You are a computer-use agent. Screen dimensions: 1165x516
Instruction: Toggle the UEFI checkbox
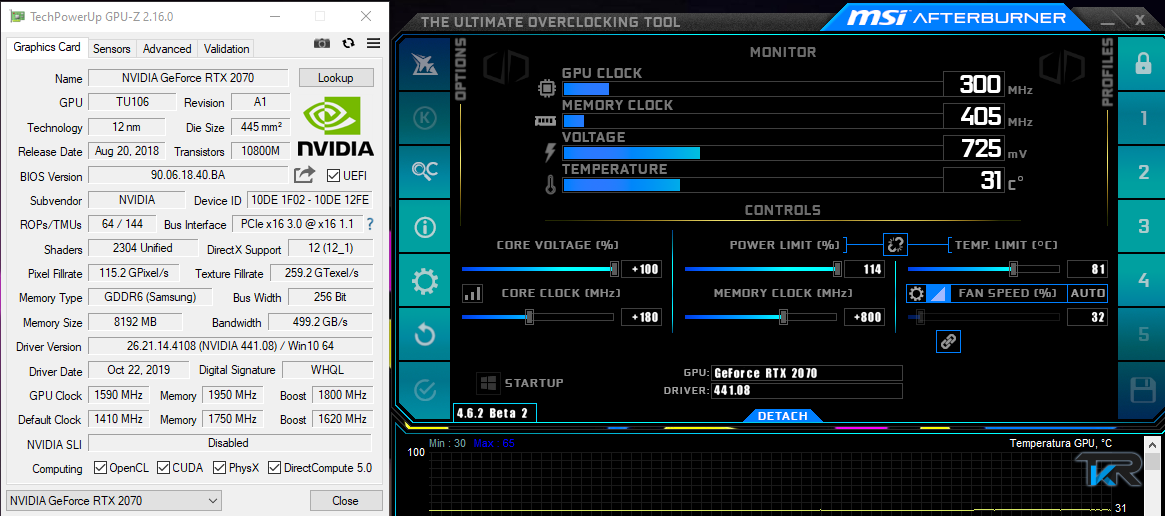click(x=334, y=175)
